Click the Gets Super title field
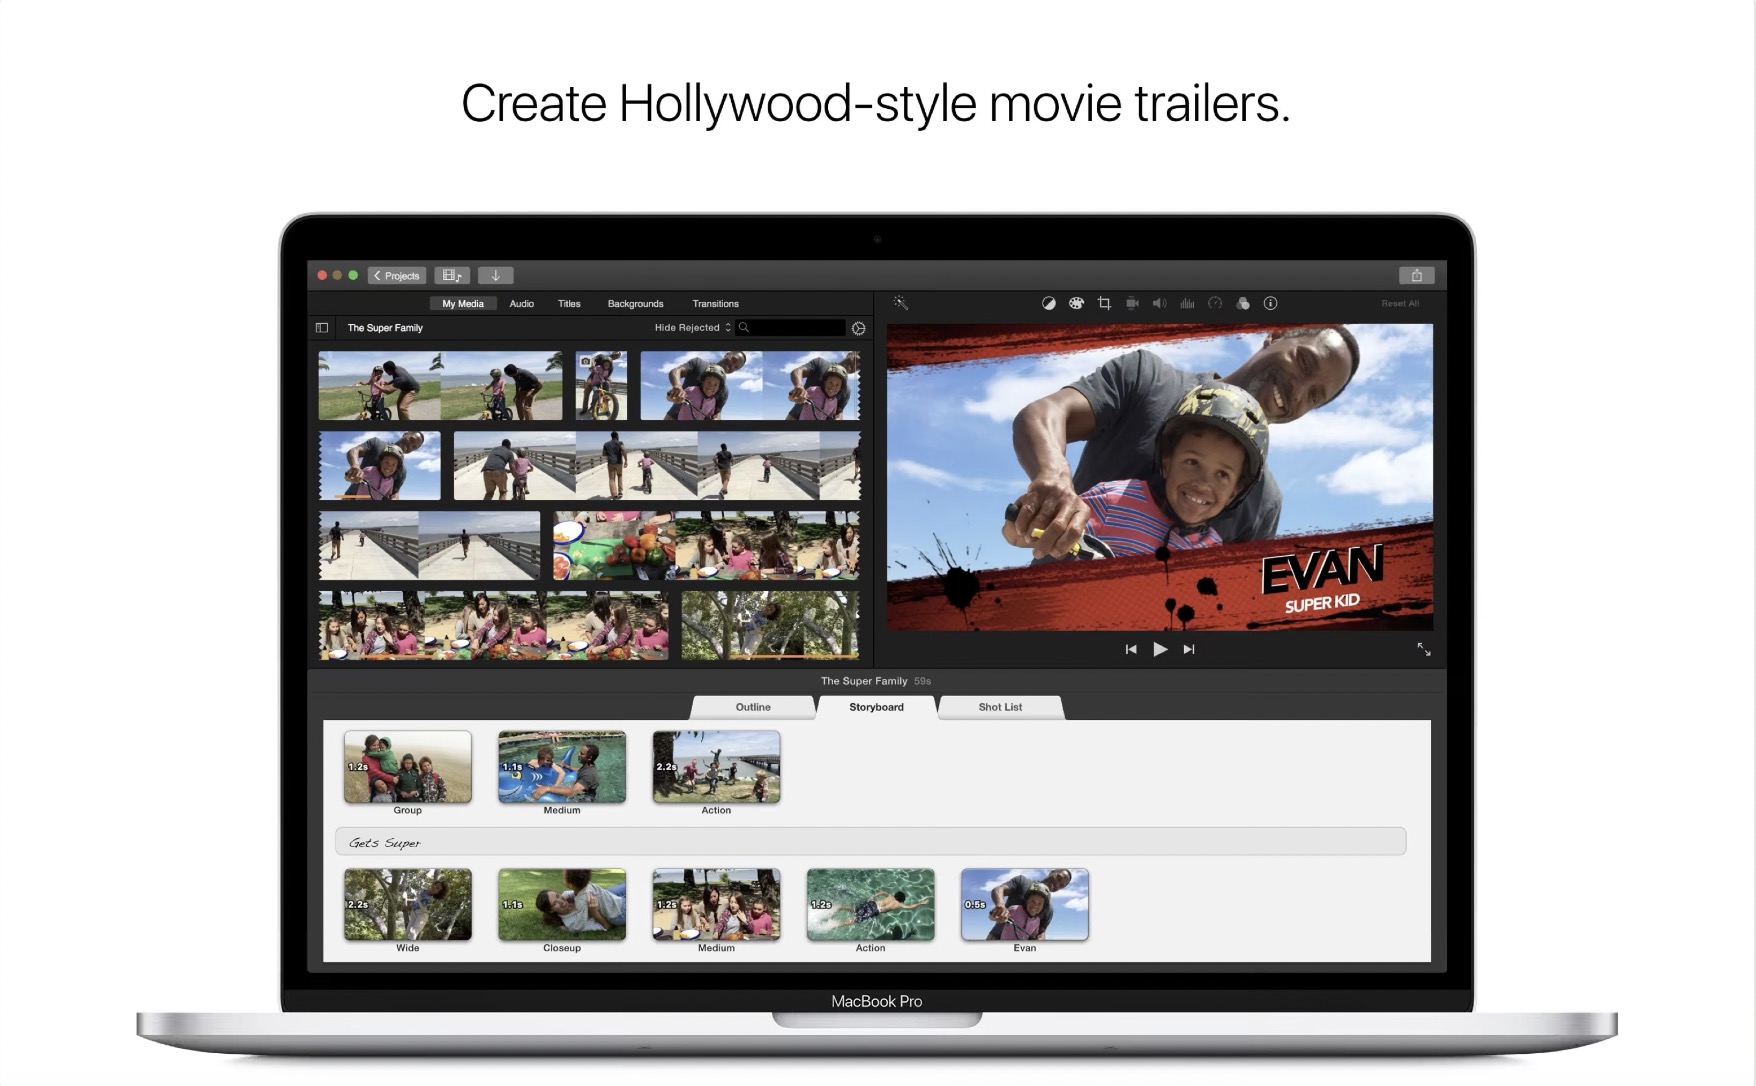This screenshot has height=1086, width=1756. (870, 842)
